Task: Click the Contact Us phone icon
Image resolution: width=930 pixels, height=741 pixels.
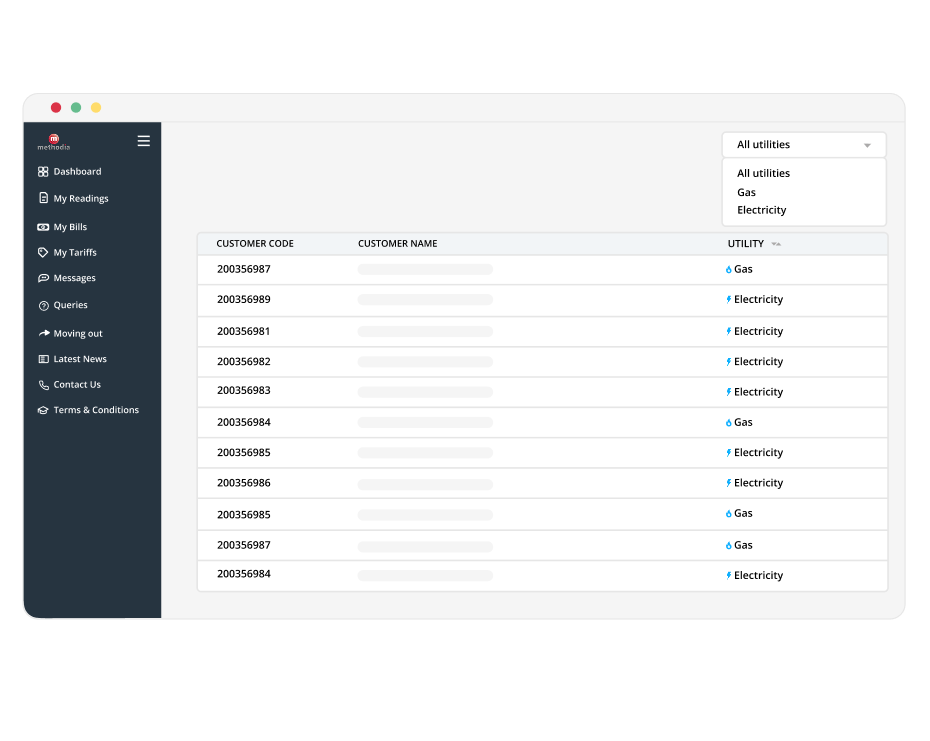Action: (43, 385)
